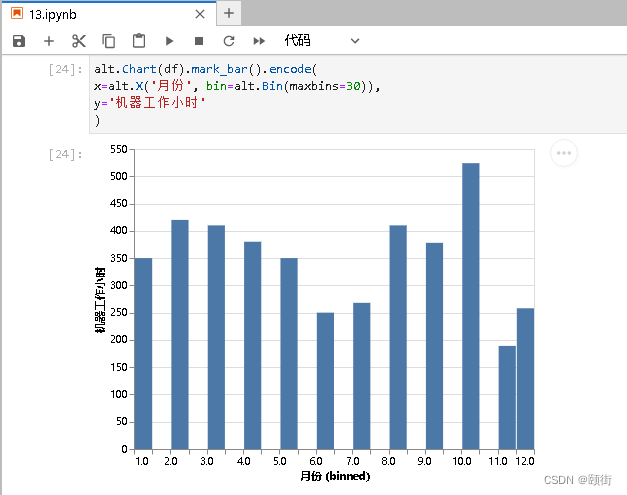Screen dimensions: 627x495
Task: Click the tallest bar at month 10
Action: click(471, 305)
